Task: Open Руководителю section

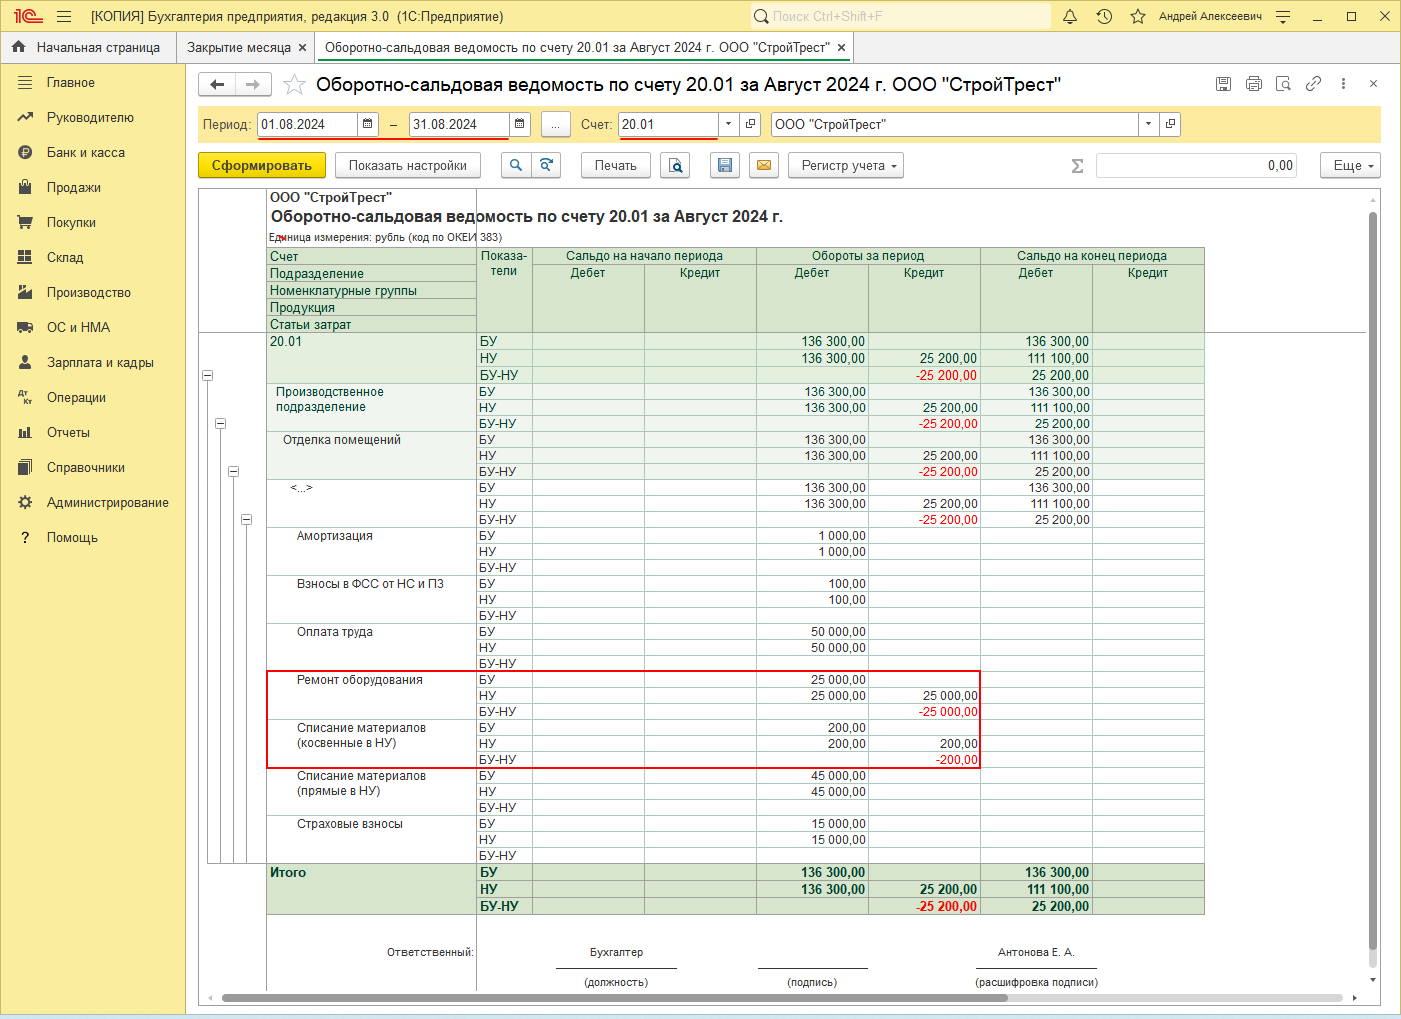Action: click(x=92, y=118)
